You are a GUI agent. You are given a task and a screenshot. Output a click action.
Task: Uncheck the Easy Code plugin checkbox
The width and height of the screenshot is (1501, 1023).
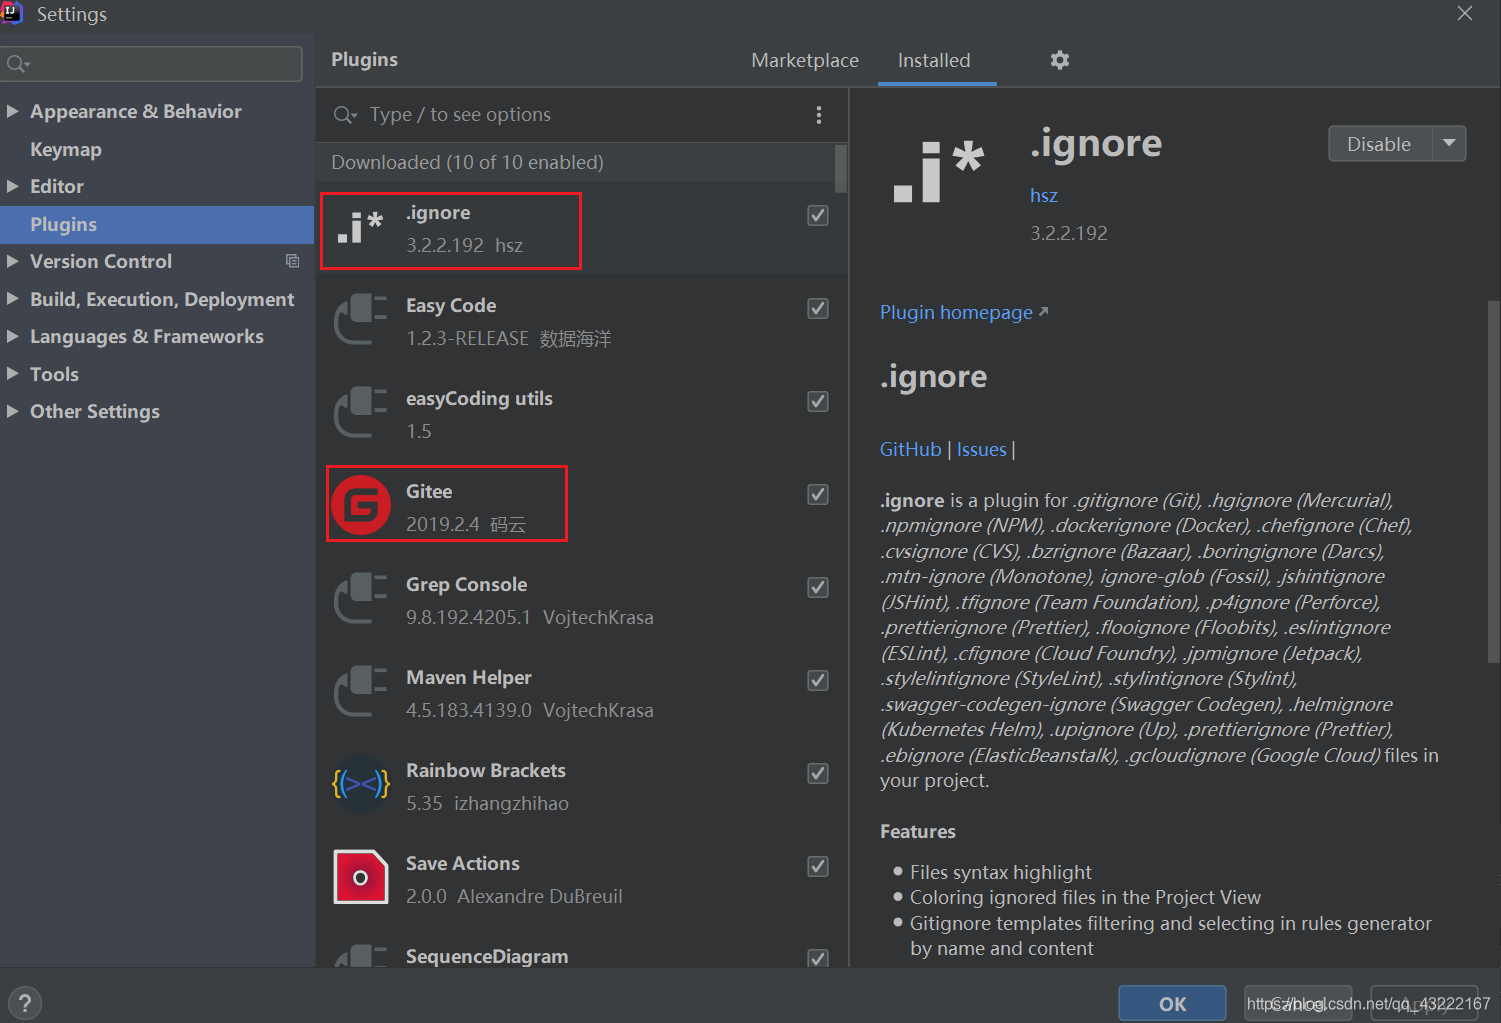coord(818,308)
